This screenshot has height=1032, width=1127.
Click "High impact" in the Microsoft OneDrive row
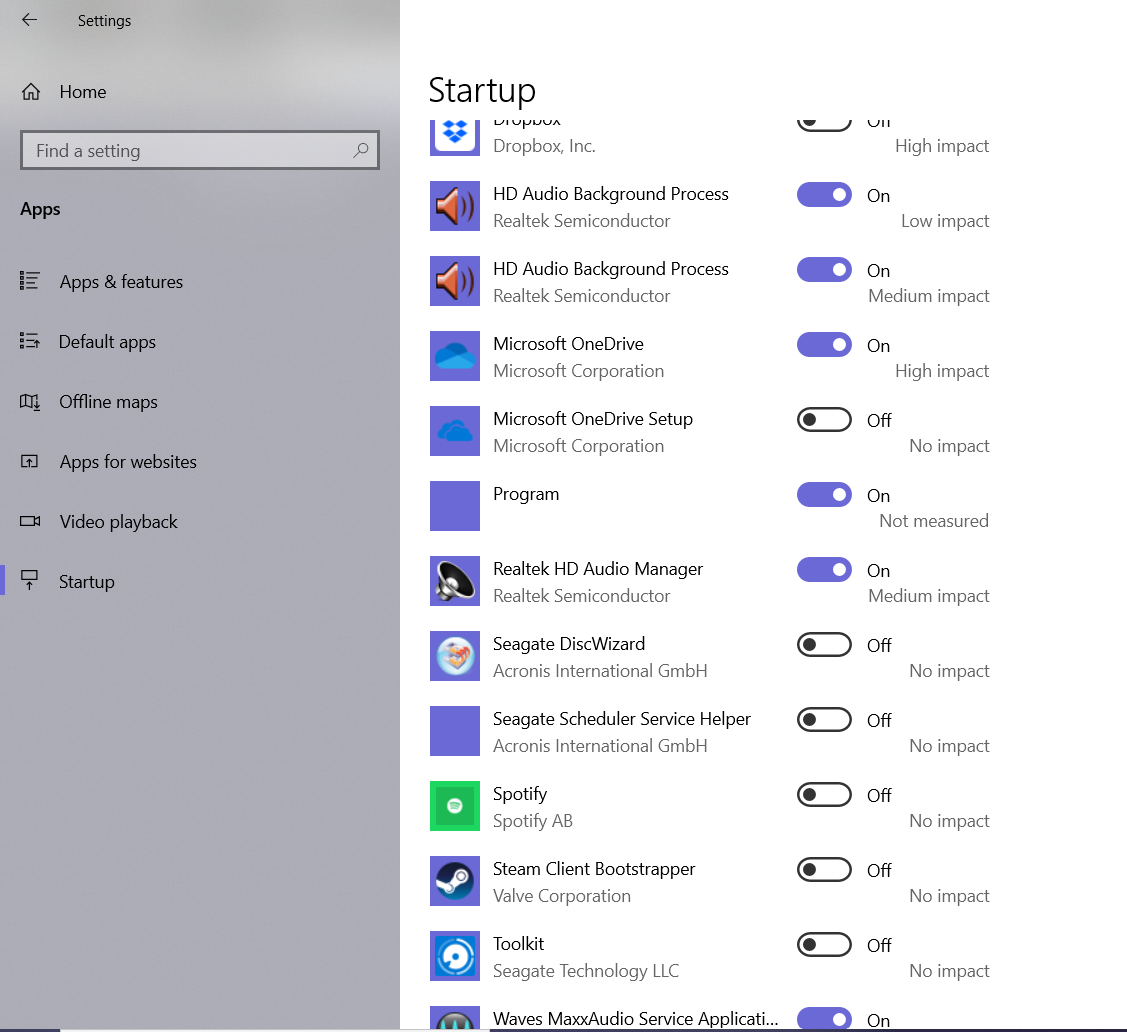click(x=942, y=371)
